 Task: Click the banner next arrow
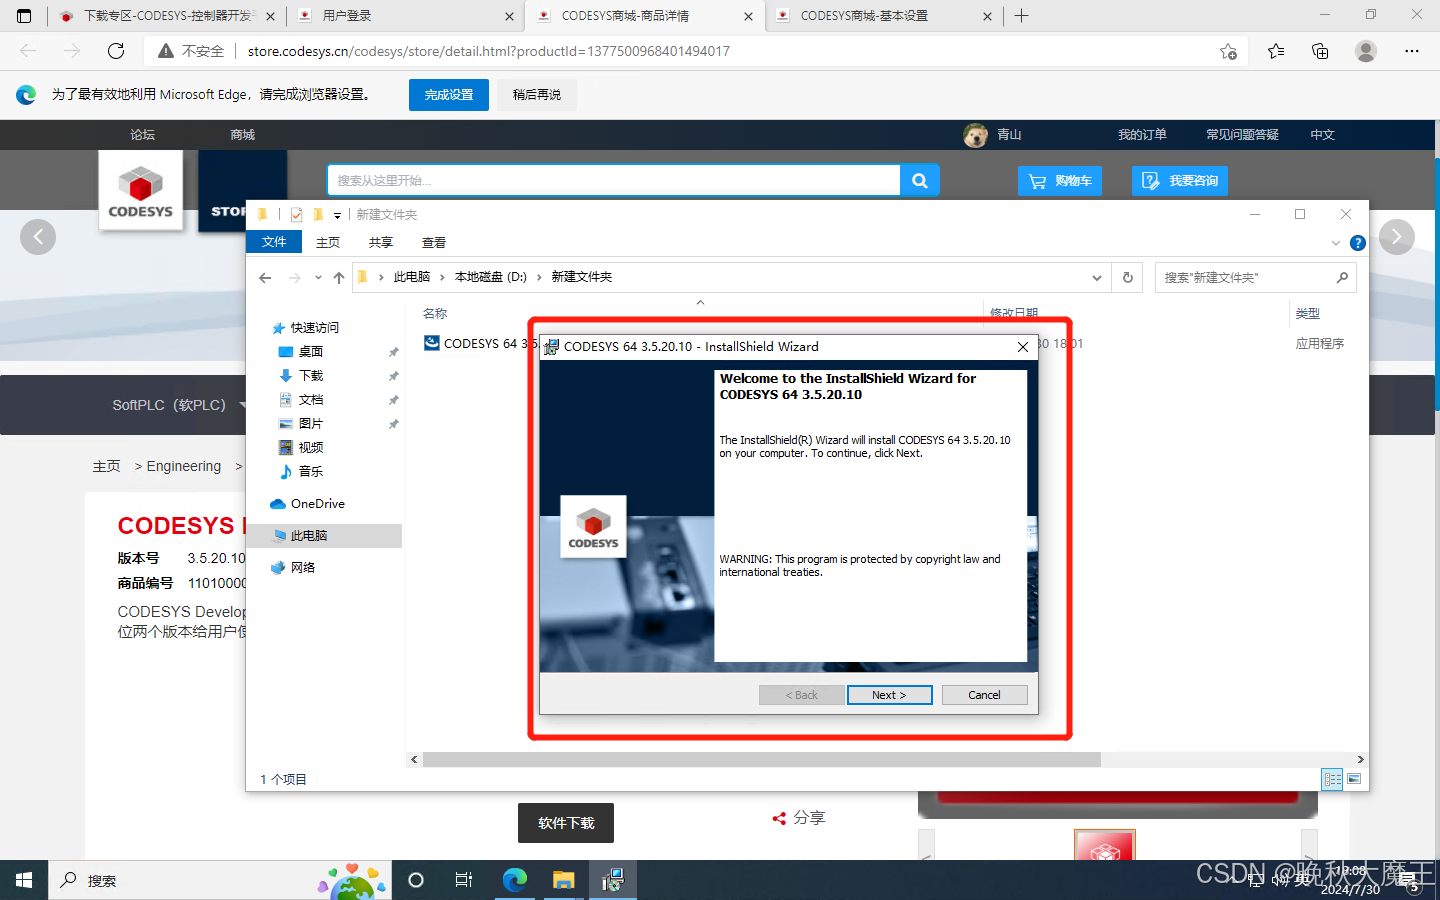click(x=1397, y=237)
